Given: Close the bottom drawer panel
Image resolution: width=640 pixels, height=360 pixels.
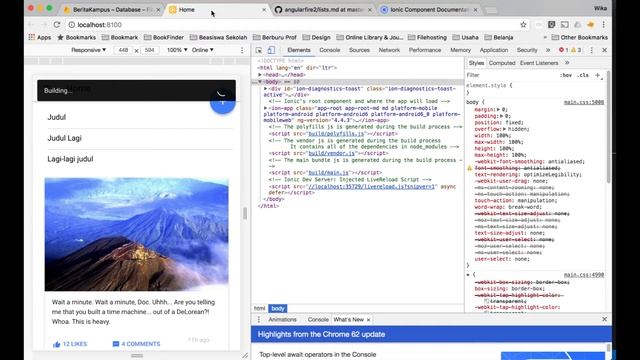Looking at the screenshot, I should pos(604,319).
